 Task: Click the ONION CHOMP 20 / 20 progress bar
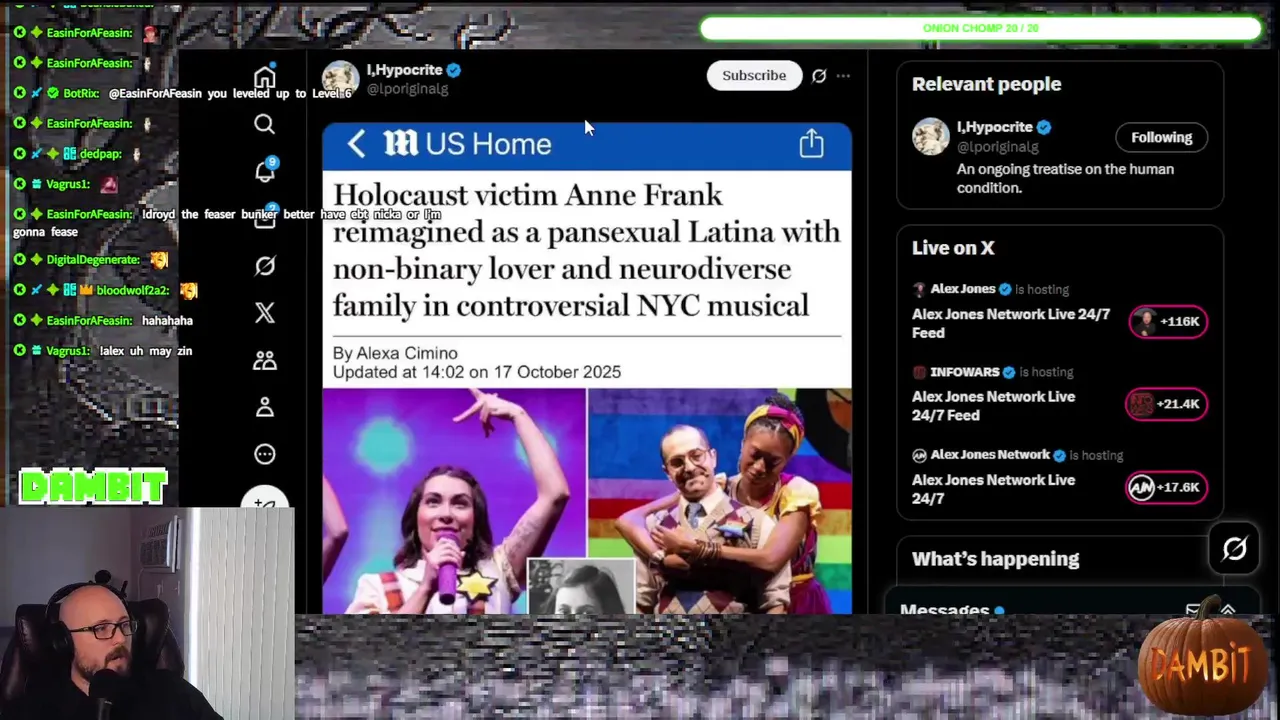[981, 28]
